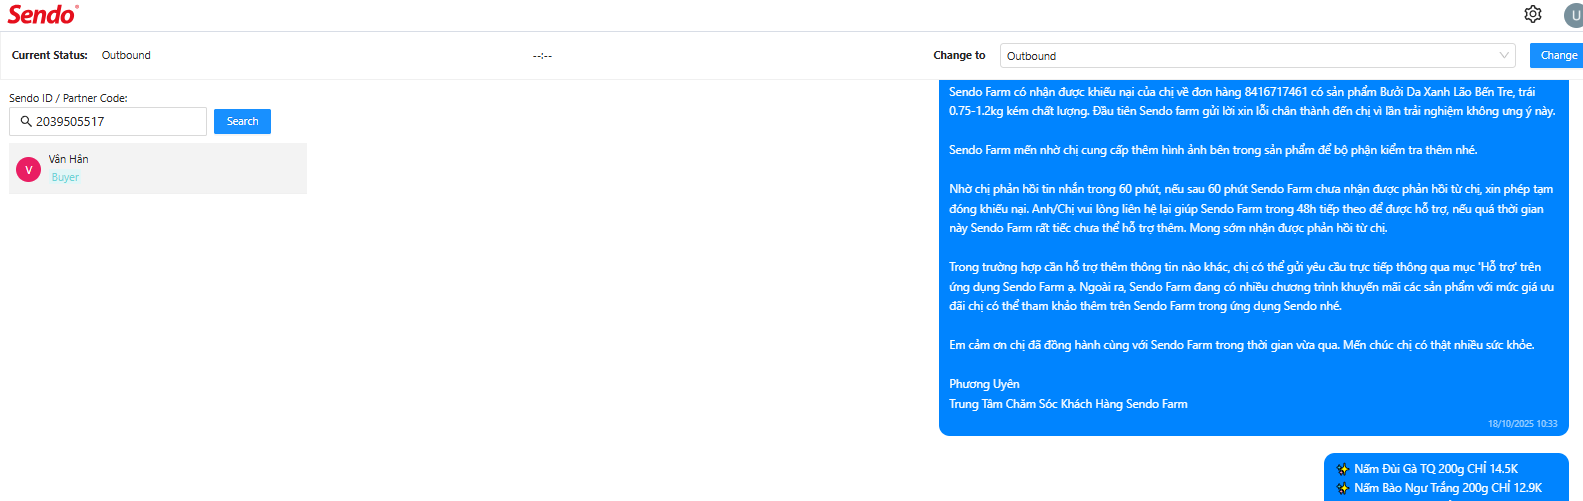
Task: Click the sparkle emoji before Nấm Bào Ngư
Action: (1343, 488)
